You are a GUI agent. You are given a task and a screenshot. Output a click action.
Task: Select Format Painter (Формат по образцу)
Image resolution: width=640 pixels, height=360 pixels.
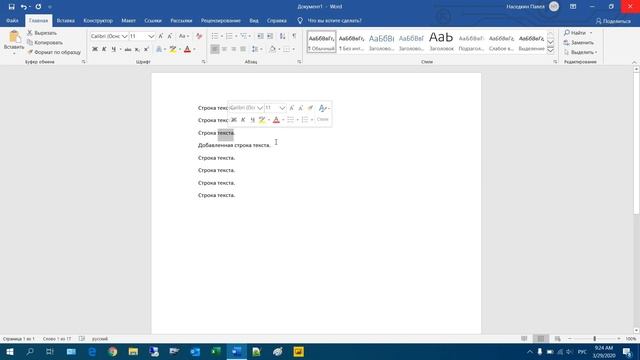tap(53, 52)
